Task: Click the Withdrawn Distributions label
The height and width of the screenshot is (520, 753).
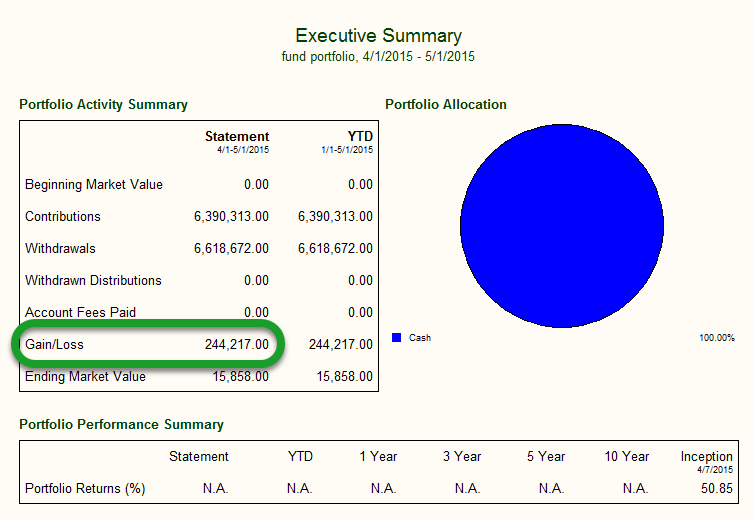Action: [93, 280]
